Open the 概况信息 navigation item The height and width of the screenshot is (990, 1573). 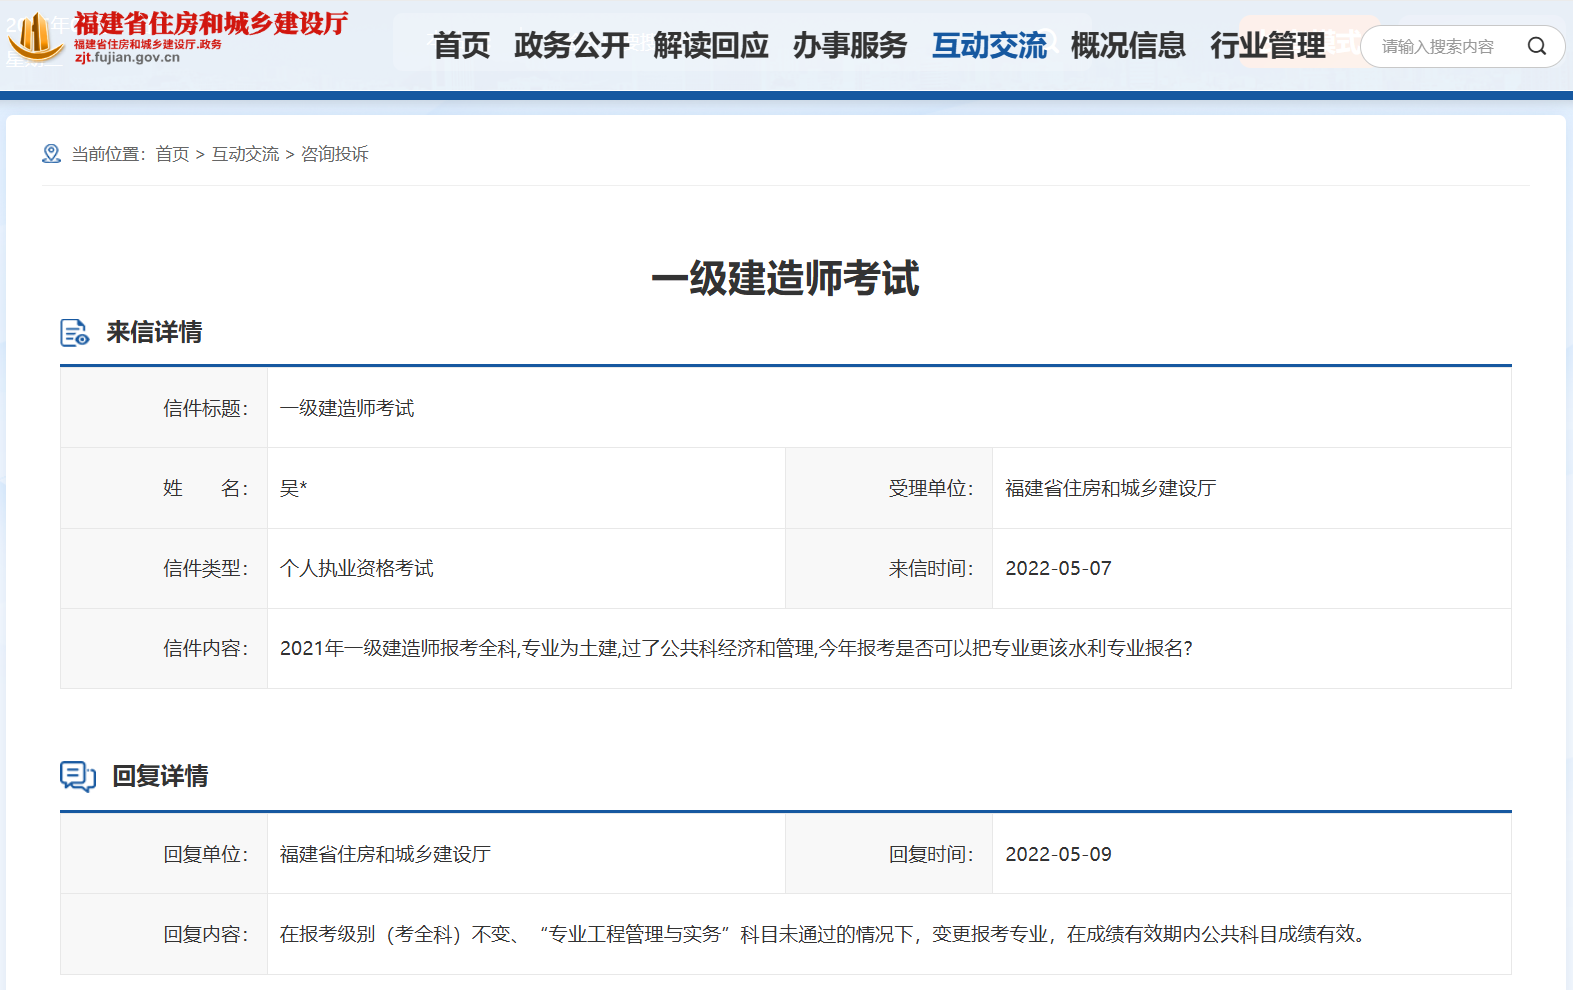point(1127,46)
